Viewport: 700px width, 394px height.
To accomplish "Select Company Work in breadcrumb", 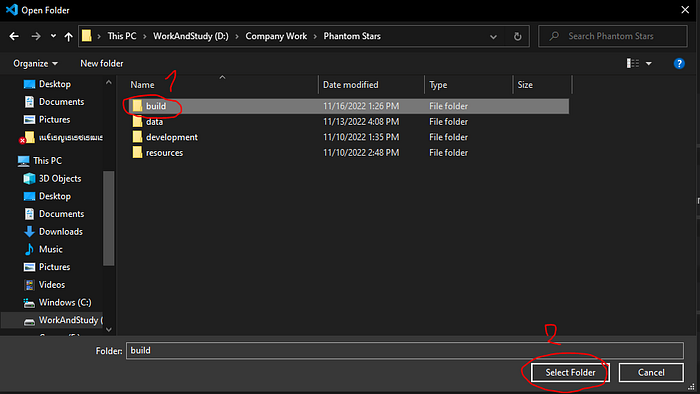I will point(276,36).
